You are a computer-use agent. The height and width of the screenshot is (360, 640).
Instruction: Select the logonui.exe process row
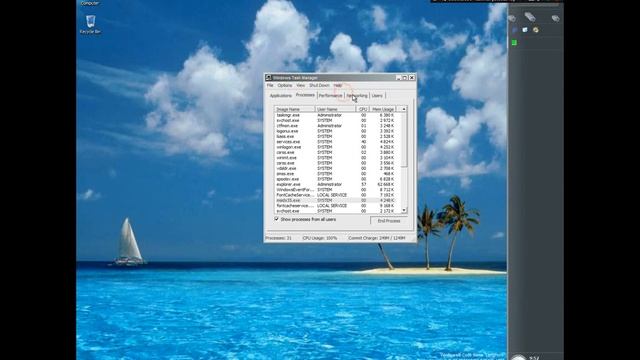pyautogui.click(x=337, y=131)
